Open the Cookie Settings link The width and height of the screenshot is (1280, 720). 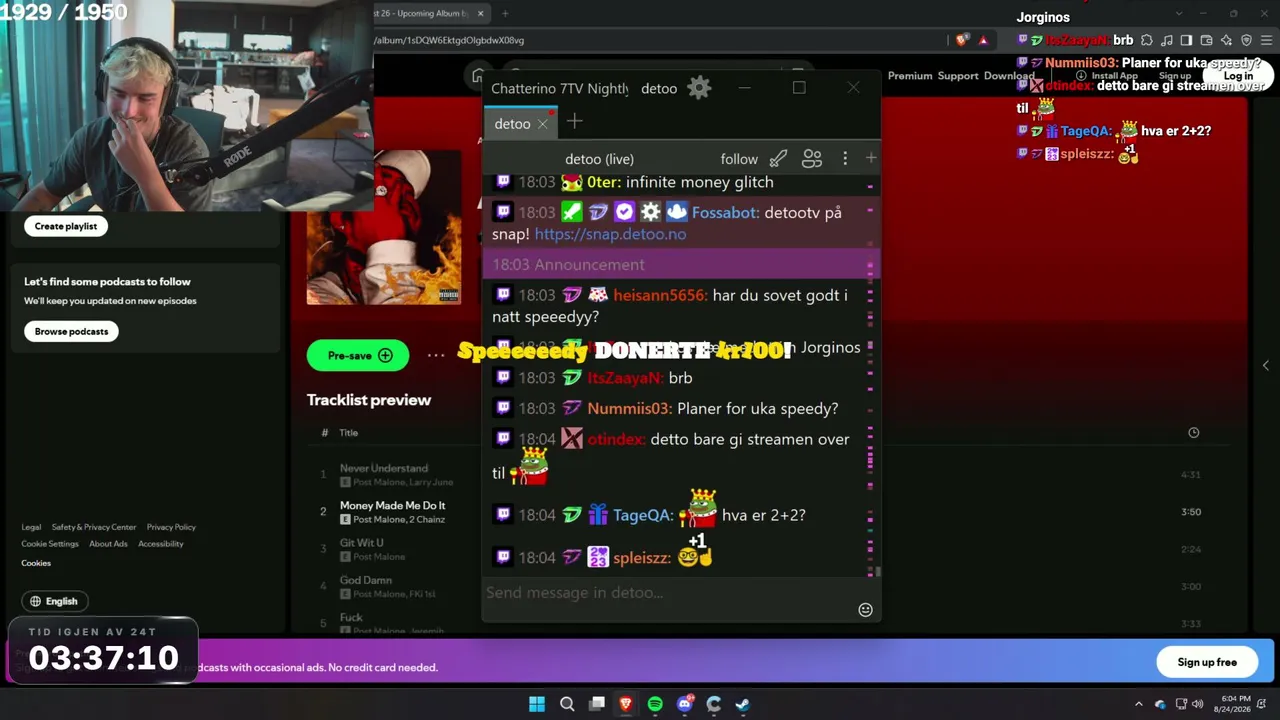(x=50, y=544)
